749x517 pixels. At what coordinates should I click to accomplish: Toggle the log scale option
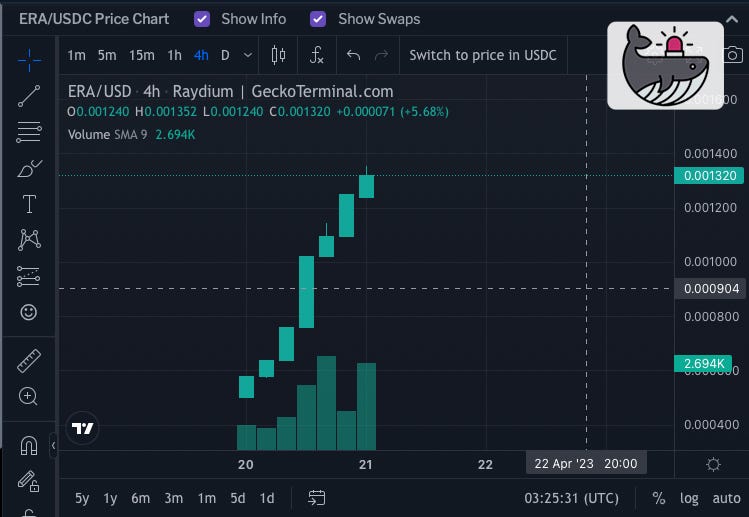tap(689, 498)
